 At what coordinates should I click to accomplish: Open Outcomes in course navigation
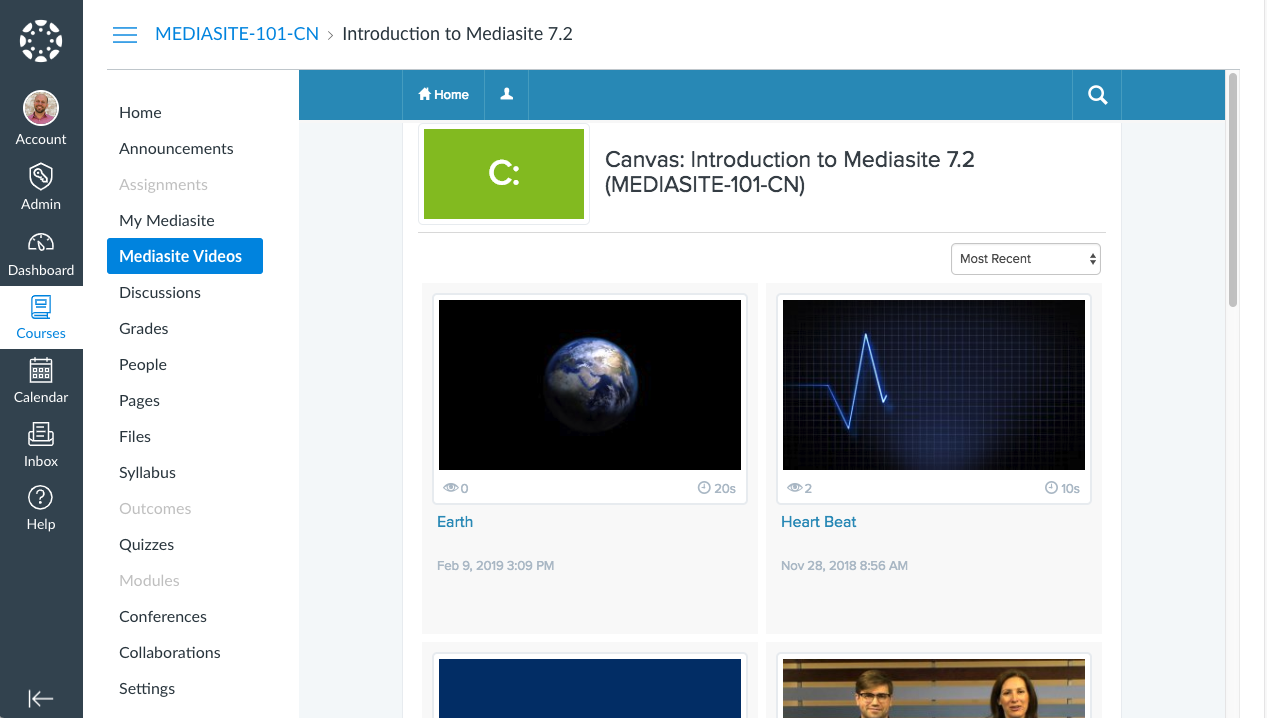[155, 509]
